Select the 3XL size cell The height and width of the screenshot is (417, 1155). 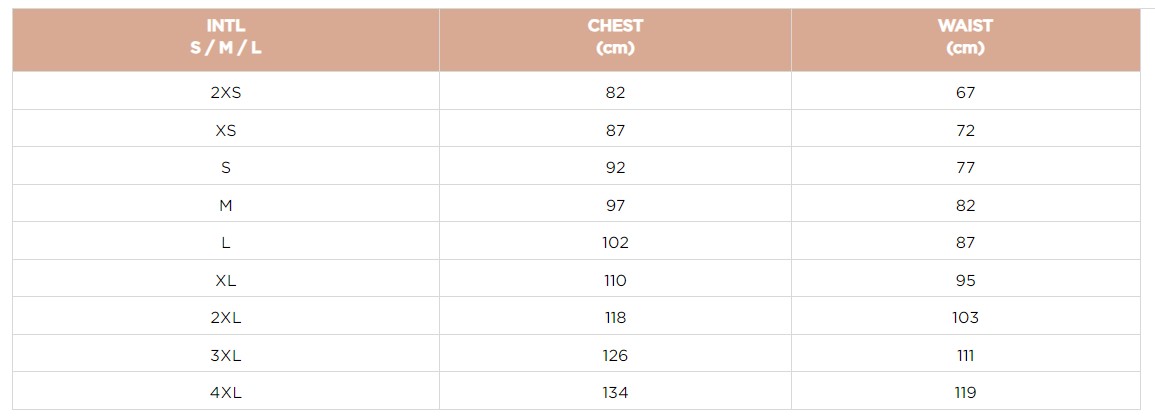pos(226,355)
